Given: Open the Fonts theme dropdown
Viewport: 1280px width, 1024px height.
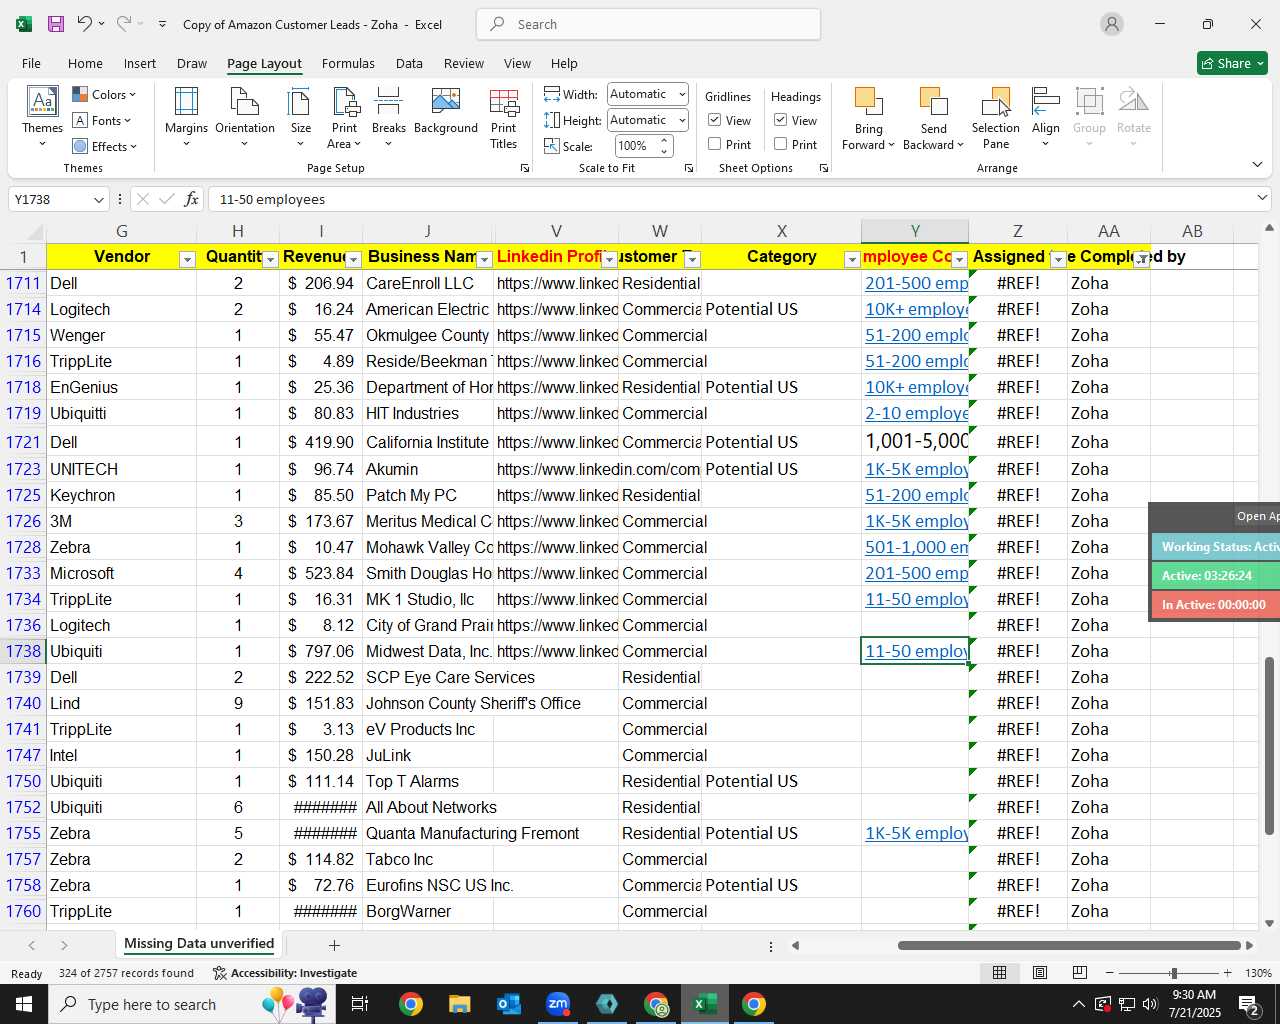Looking at the screenshot, I should pos(102,121).
